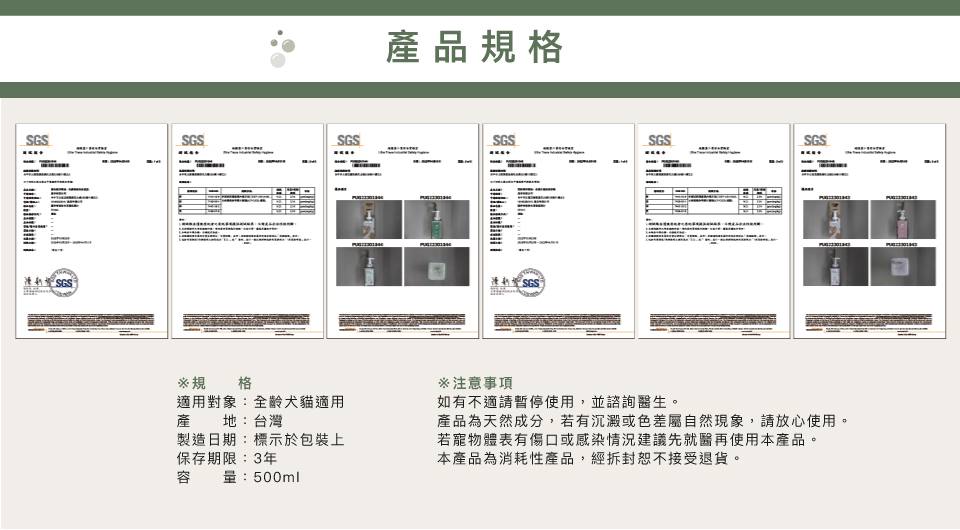Click the SGS logo on the second report page
Screen dimensions: 960x530
[x=192, y=139]
